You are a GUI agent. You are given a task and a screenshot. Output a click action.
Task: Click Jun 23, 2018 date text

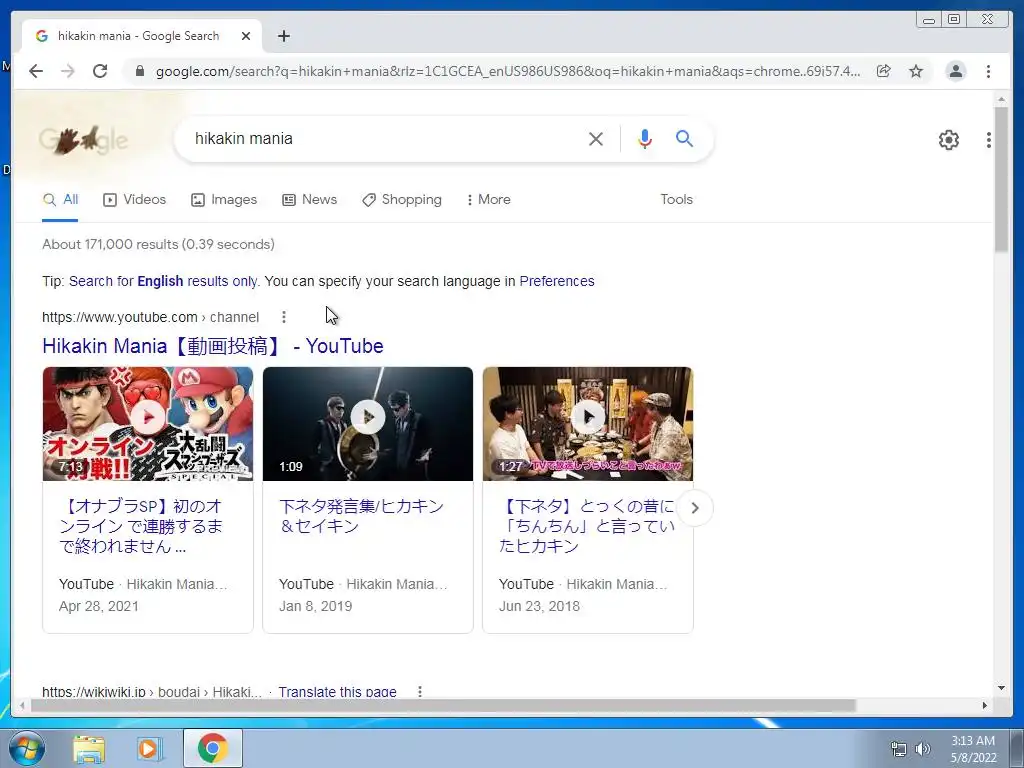pos(539,606)
